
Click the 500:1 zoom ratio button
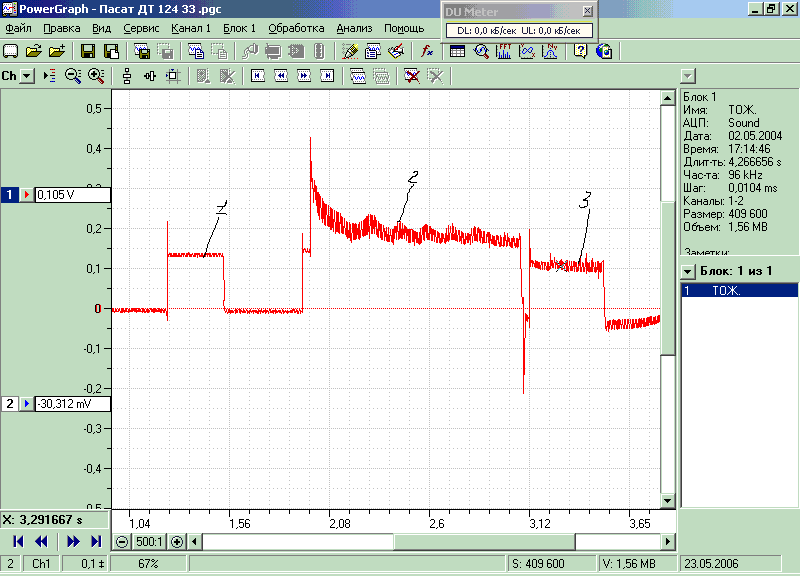click(149, 541)
